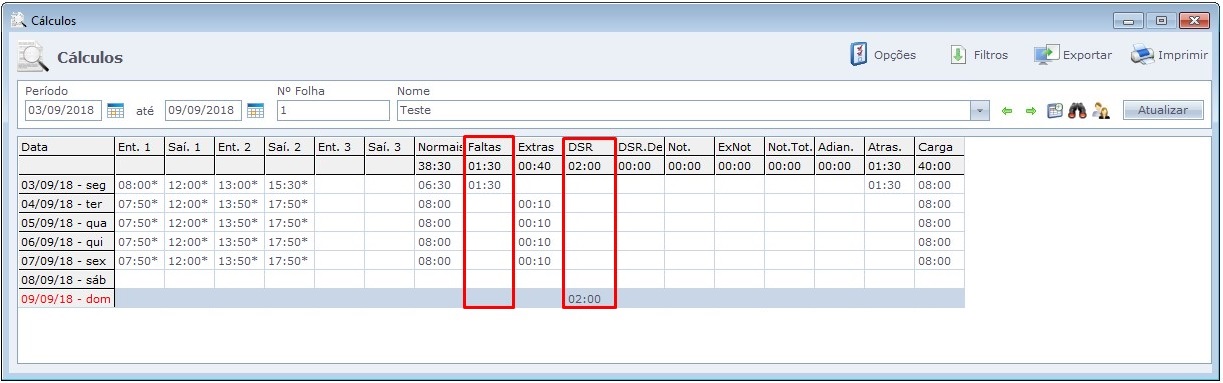Click the Atualizar button

point(1163,110)
